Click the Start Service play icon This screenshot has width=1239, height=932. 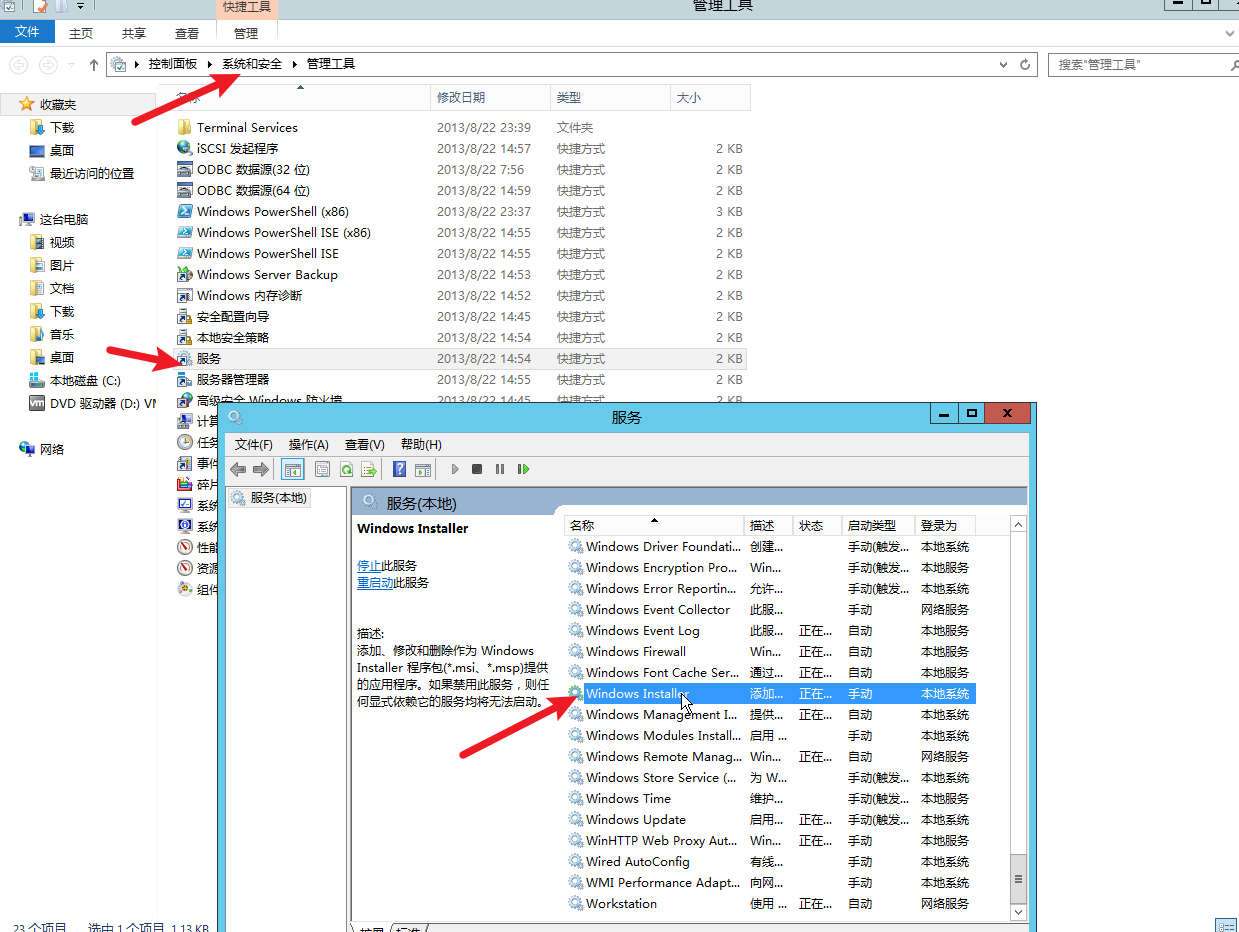455,469
